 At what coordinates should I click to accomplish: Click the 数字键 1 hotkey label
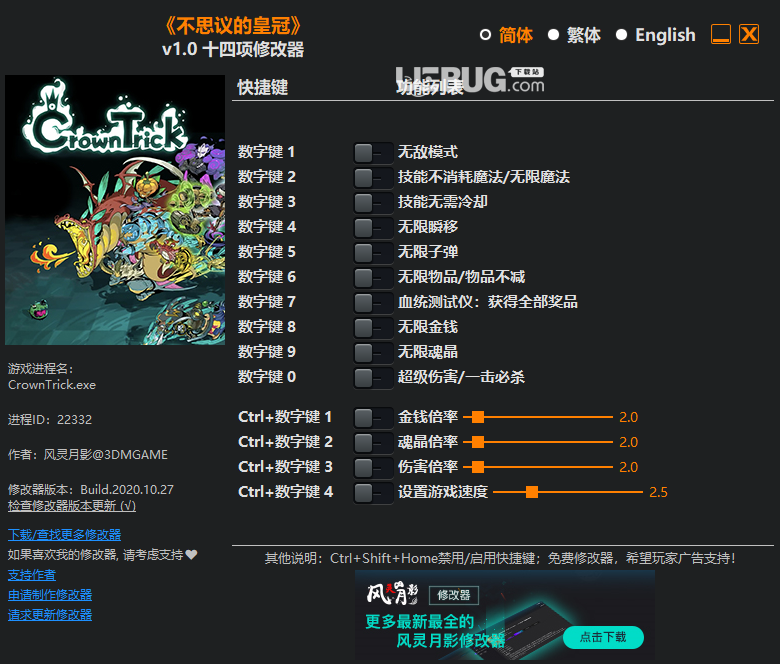coord(267,152)
